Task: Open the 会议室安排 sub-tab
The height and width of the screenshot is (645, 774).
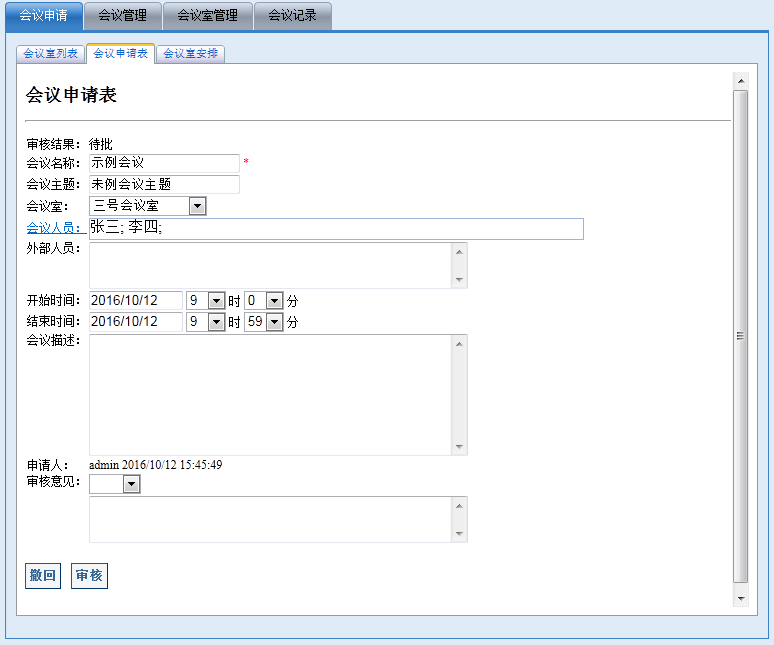Action: click(191, 53)
